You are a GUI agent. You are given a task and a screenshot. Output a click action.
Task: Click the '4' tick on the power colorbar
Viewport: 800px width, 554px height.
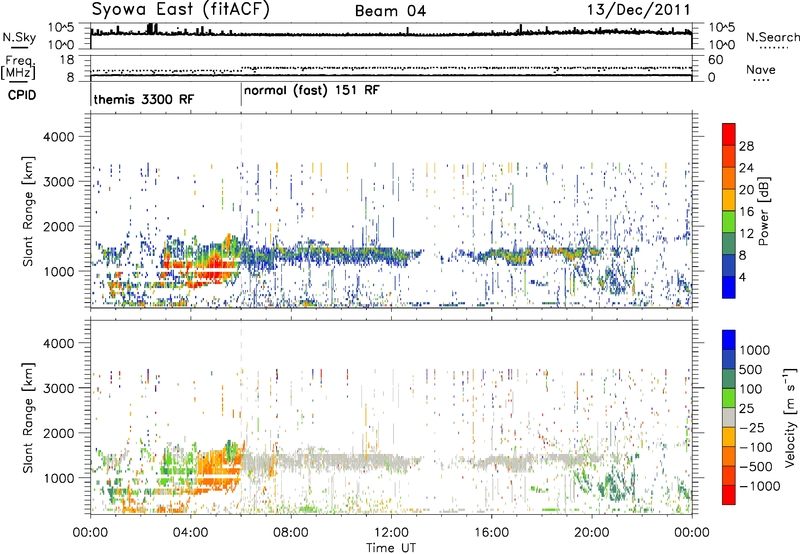pyautogui.click(x=742, y=277)
